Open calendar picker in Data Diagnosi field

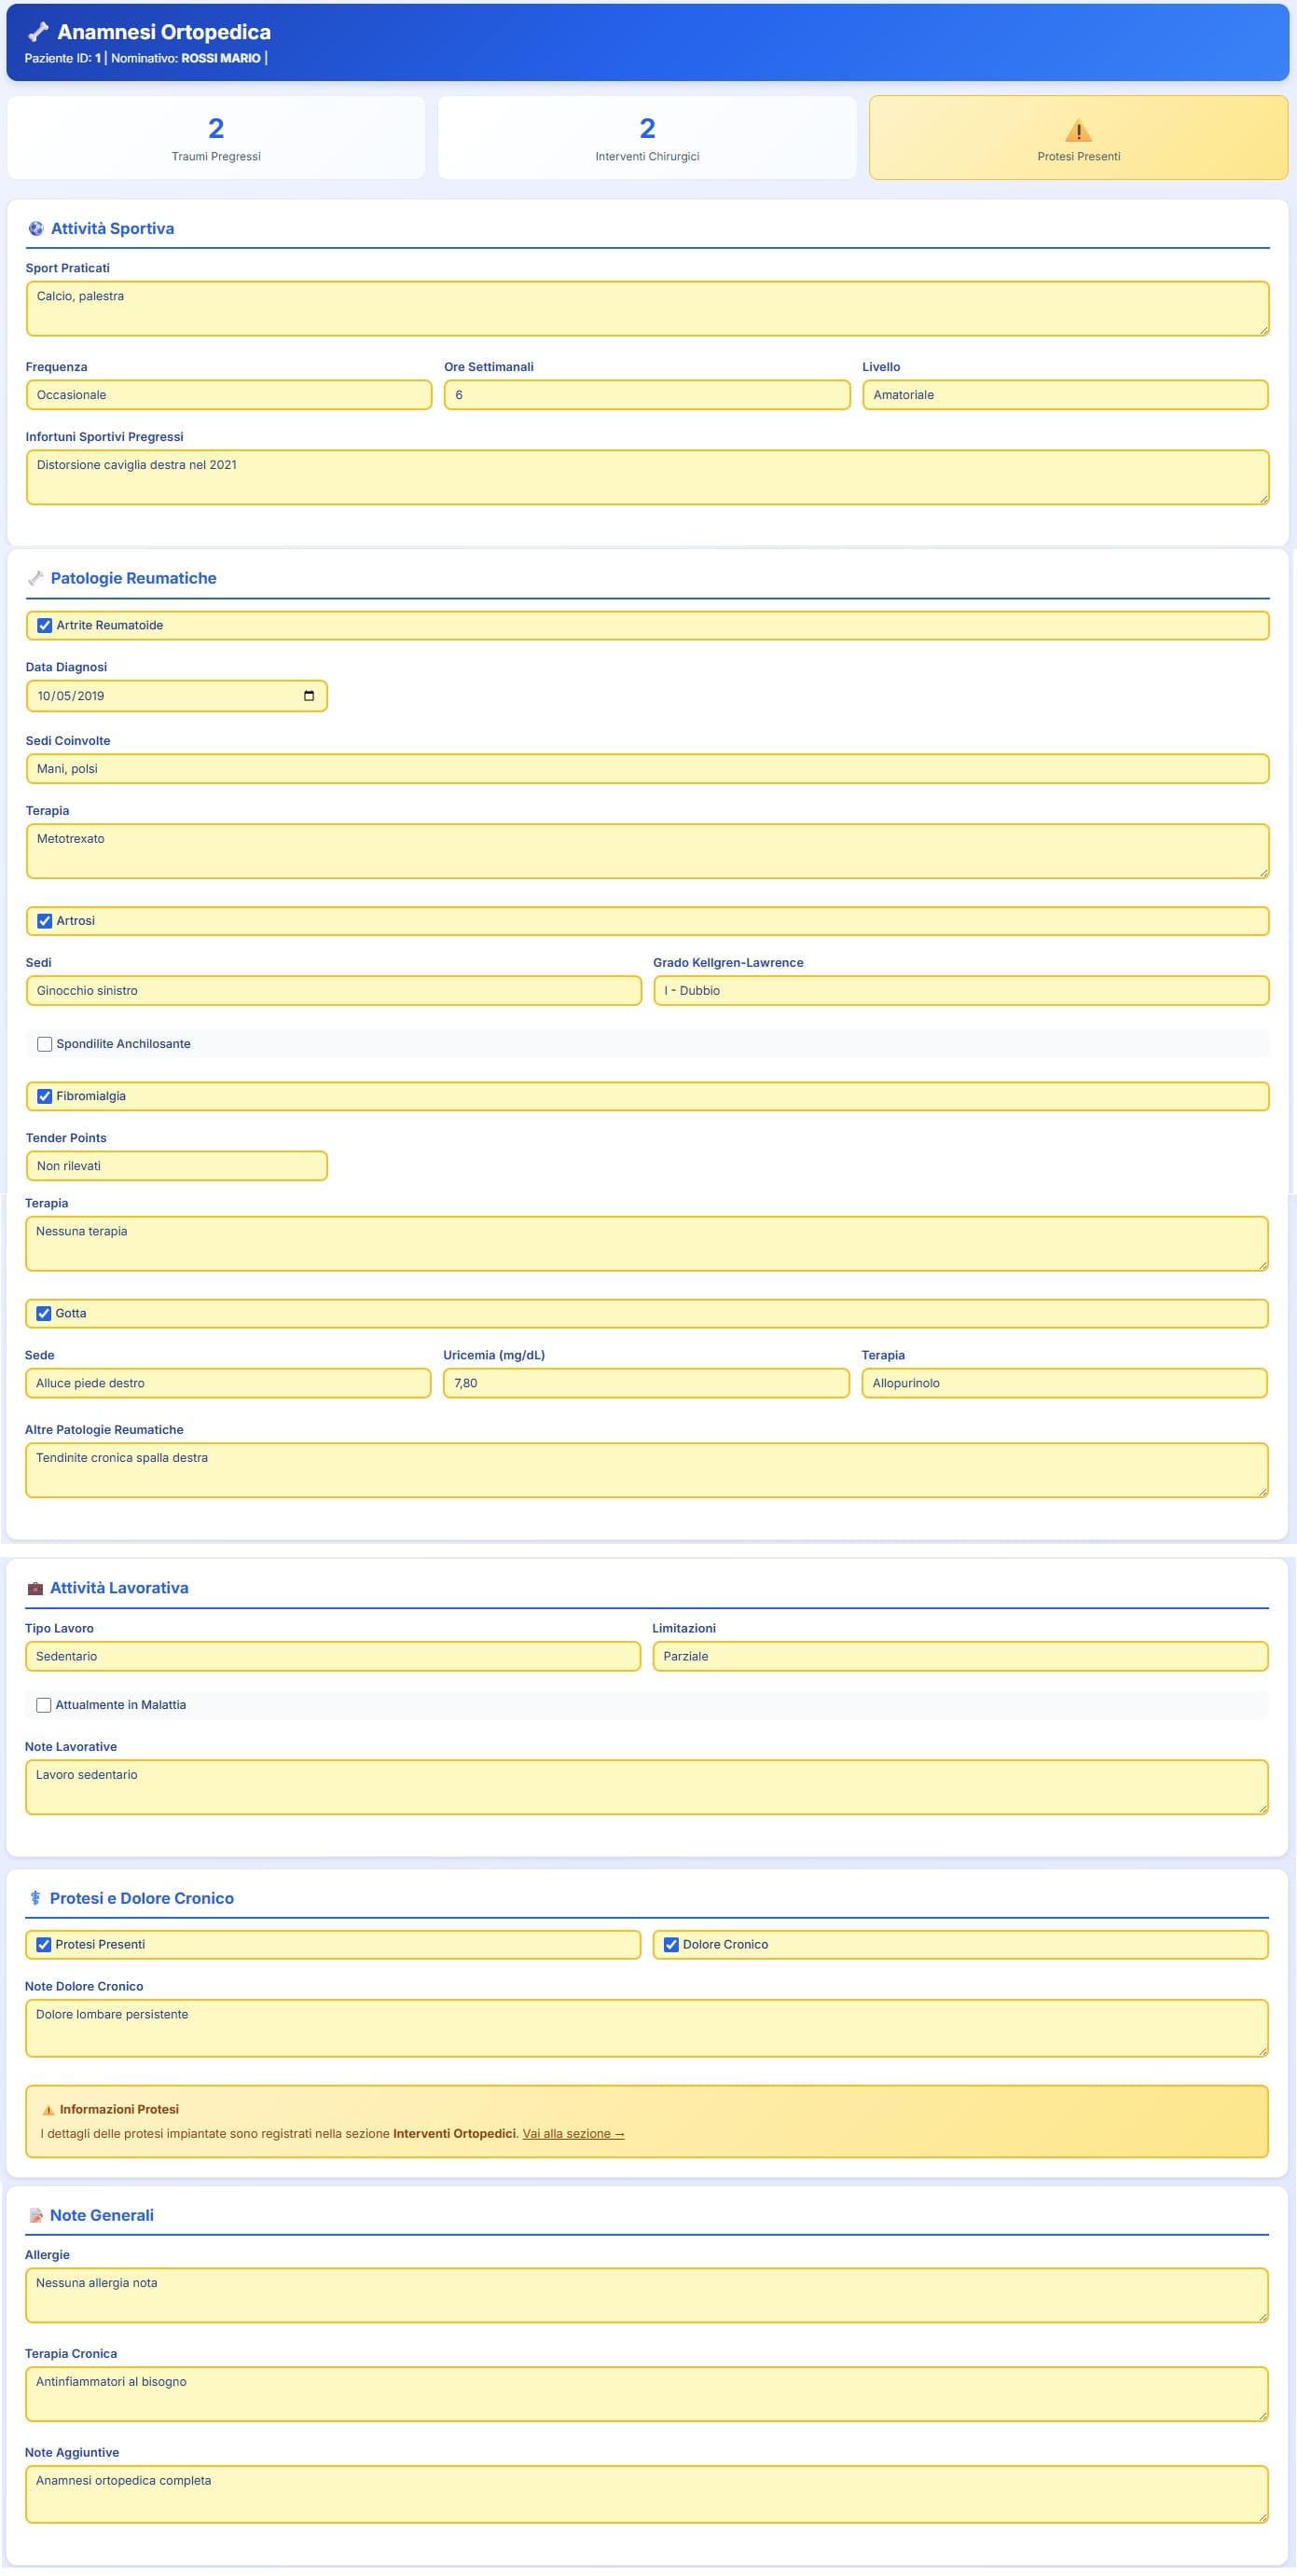tap(308, 696)
